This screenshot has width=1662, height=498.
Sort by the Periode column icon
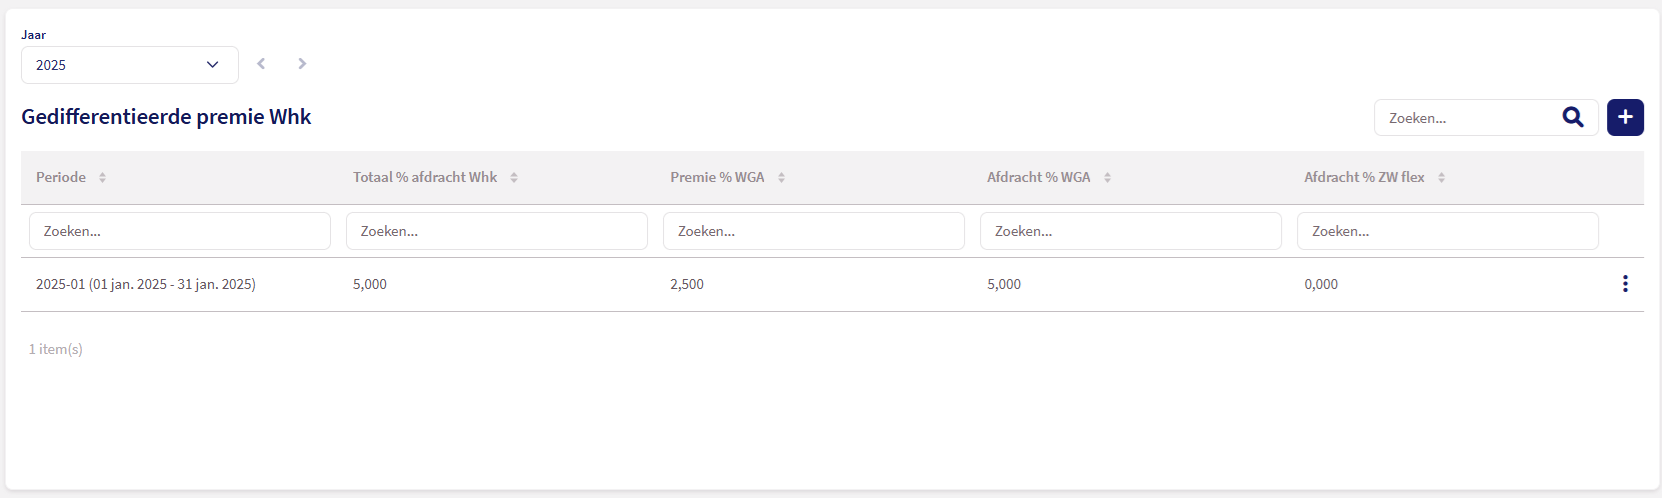102,178
